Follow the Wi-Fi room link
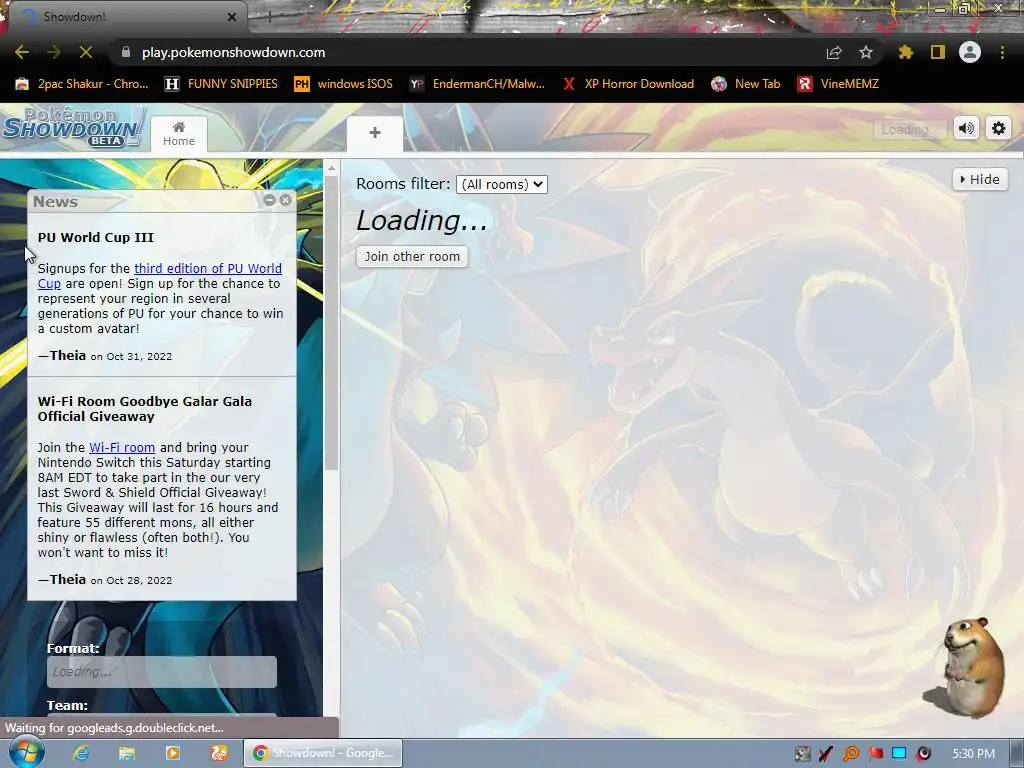This screenshot has height=768, width=1024. 122,447
